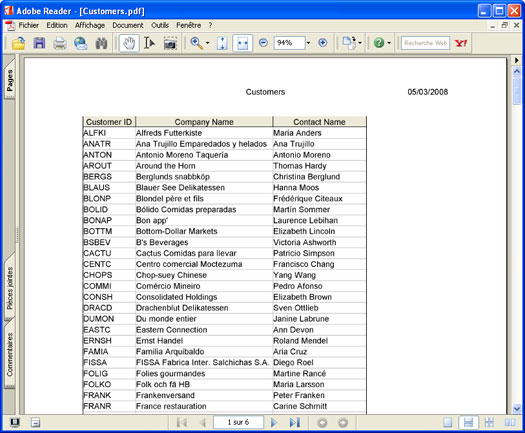The width and height of the screenshot is (525, 433).
Task: Open the Fenêtre menu
Action: (189, 25)
